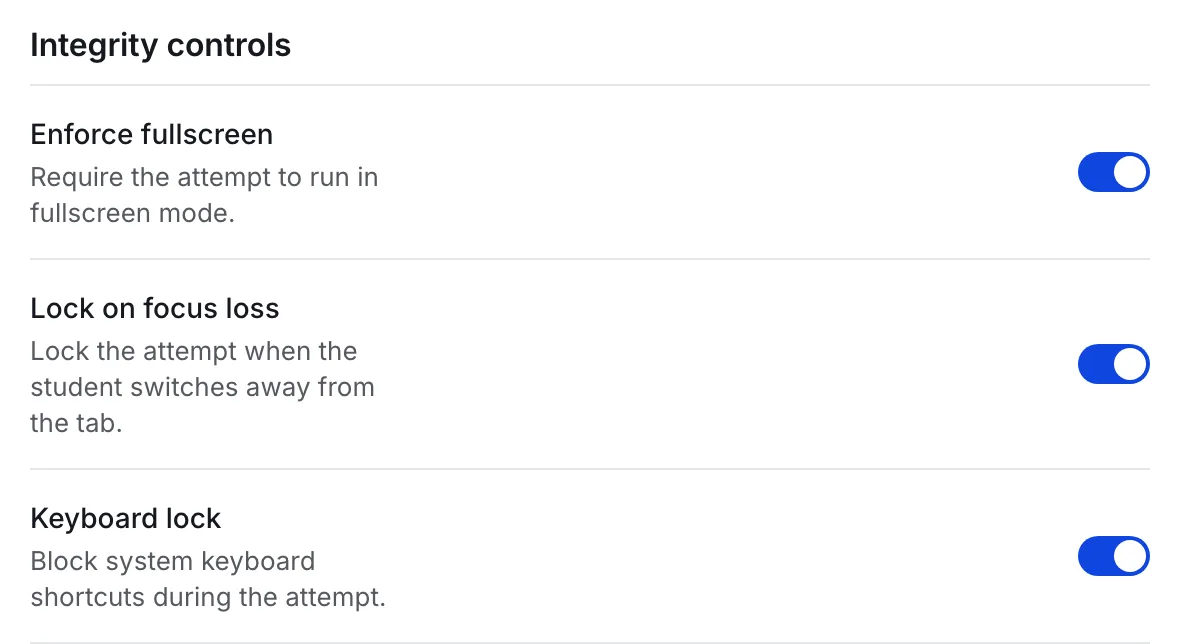Click blue track of Lock on focus loss toggle
Image resolution: width=1180 pixels, height=644 pixels.
point(1095,364)
